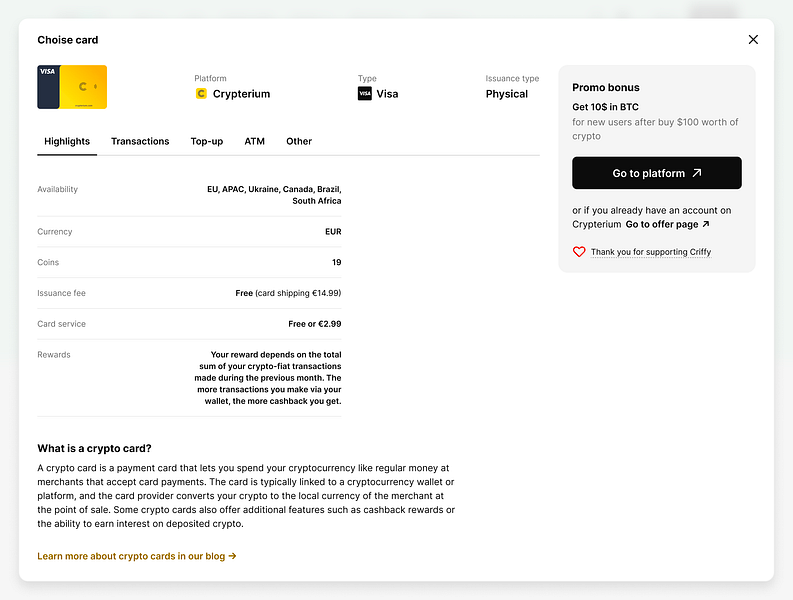Click the Card service label

coord(61,324)
